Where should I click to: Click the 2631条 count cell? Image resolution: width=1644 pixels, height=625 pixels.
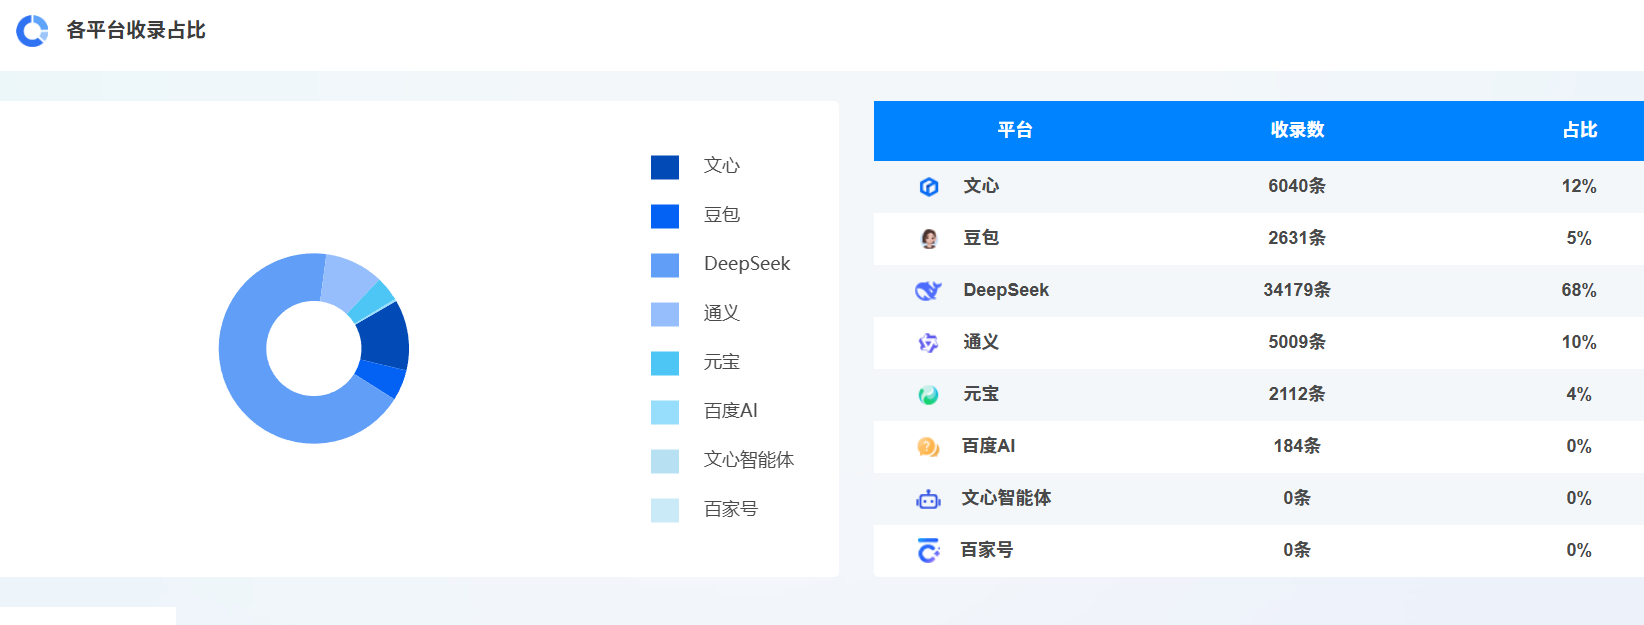[x=1297, y=238]
